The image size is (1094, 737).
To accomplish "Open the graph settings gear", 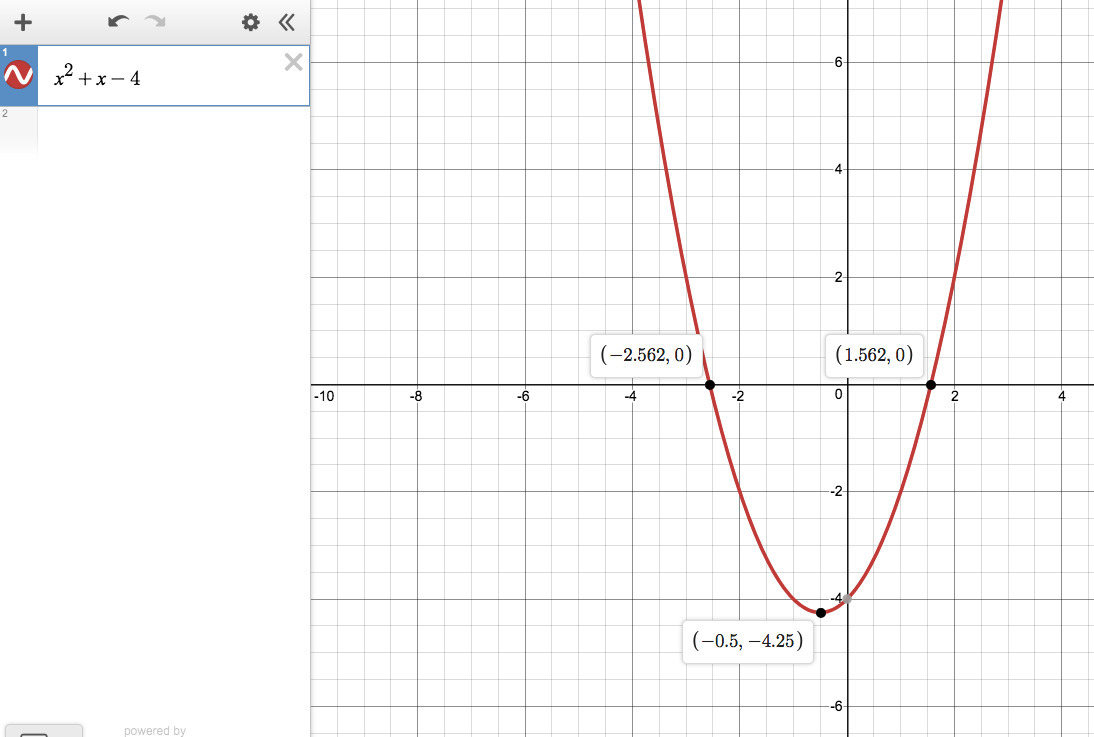I will [250, 22].
